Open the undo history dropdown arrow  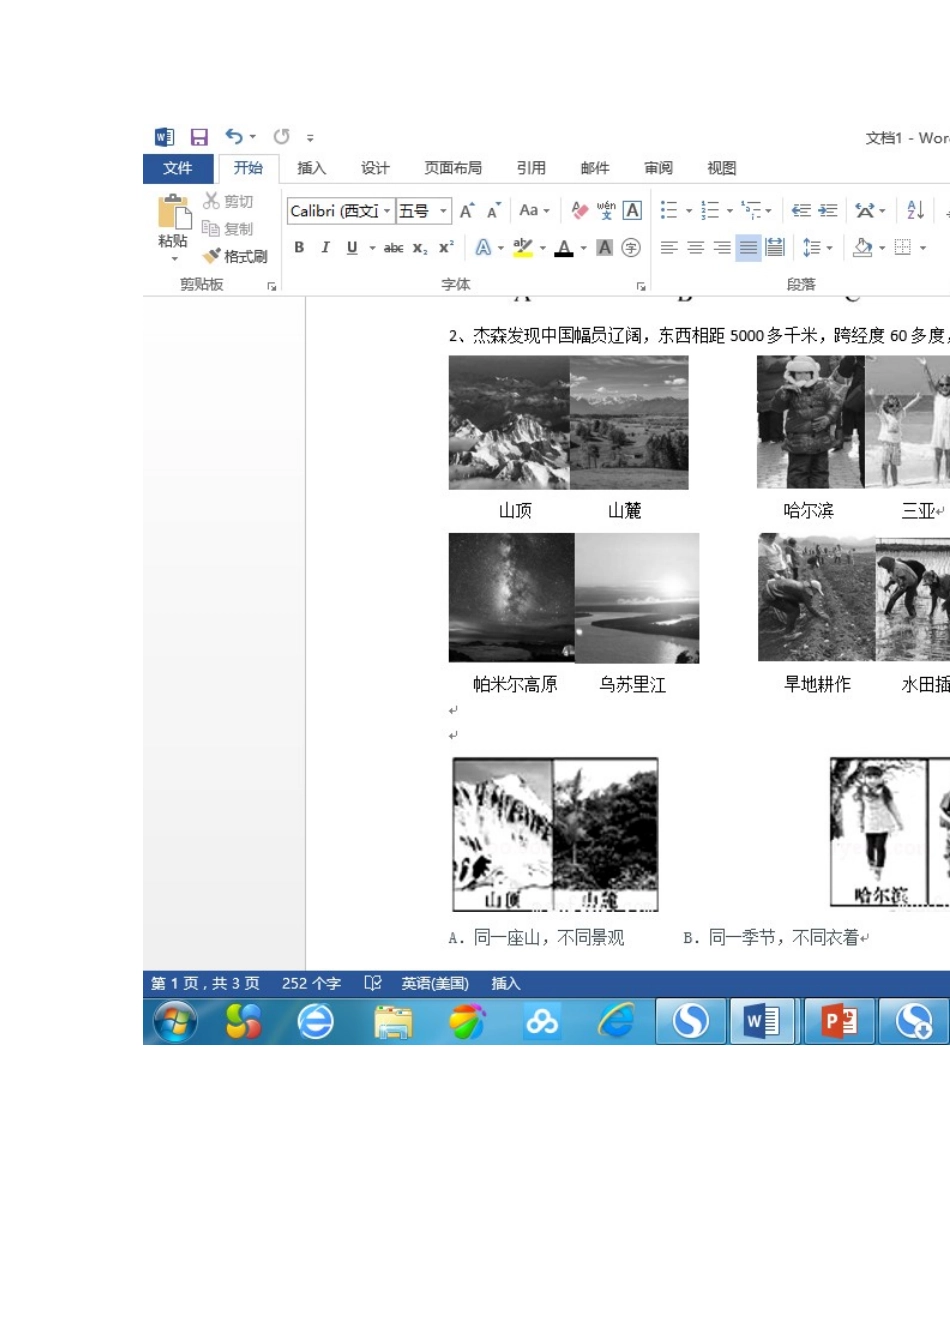click(253, 137)
